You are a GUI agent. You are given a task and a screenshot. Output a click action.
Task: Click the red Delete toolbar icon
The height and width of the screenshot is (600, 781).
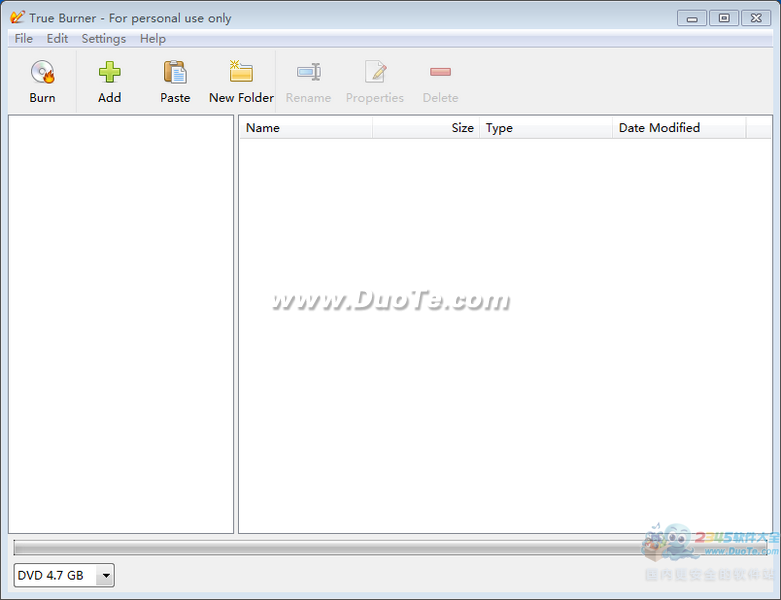(x=440, y=72)
